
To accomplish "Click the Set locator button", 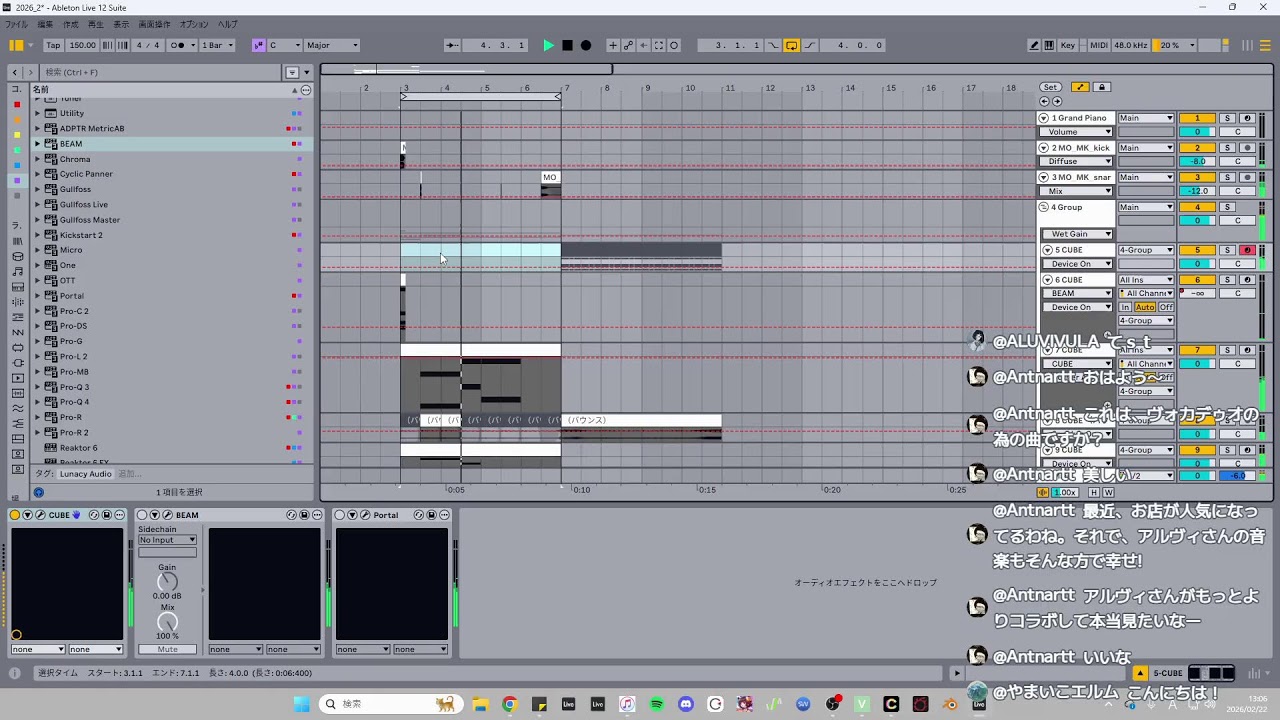I will 1050,87.
